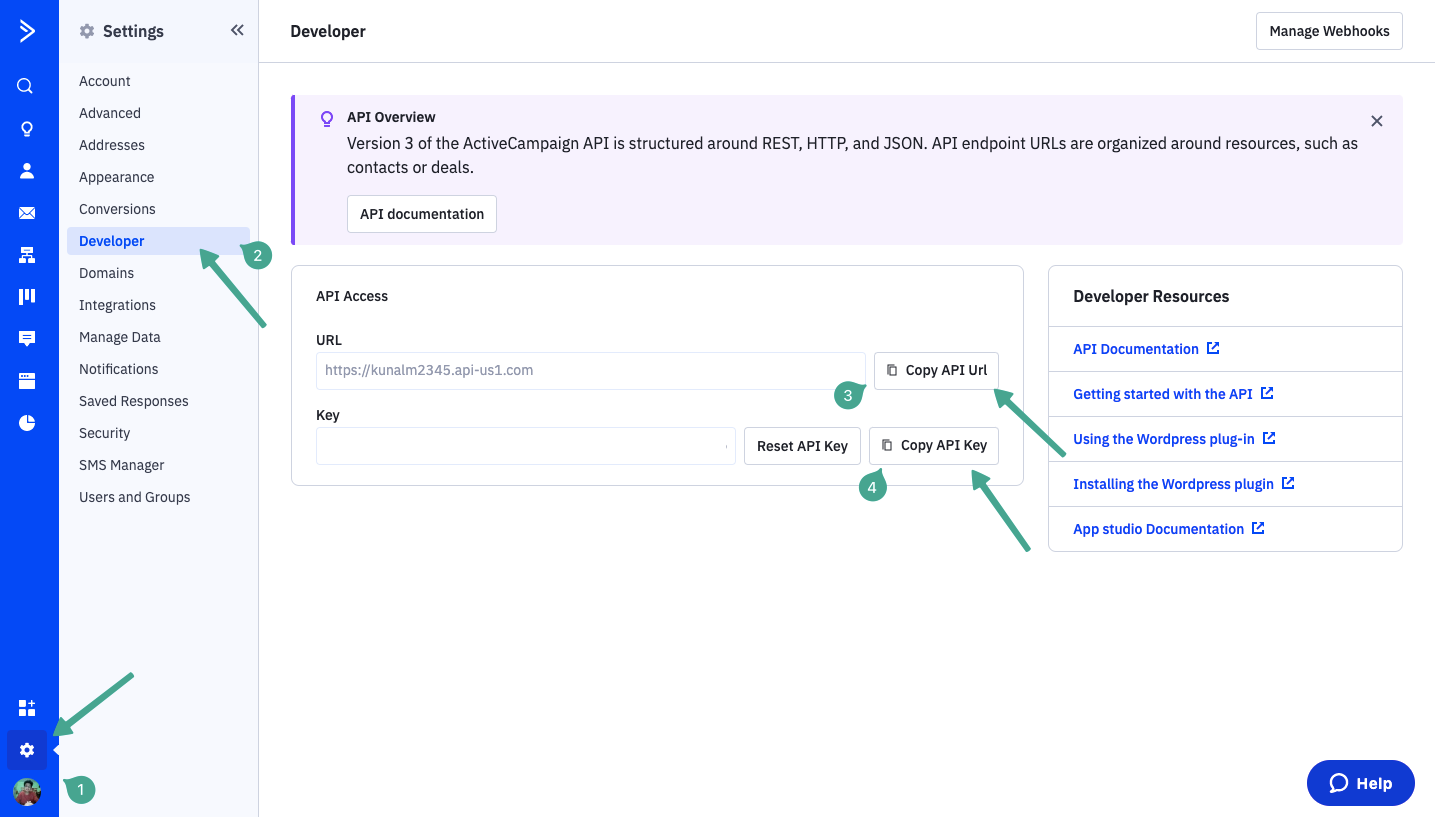Screen dimensions: 1435x817
Task: Open the Help chat button
Action: [1361, 783]
